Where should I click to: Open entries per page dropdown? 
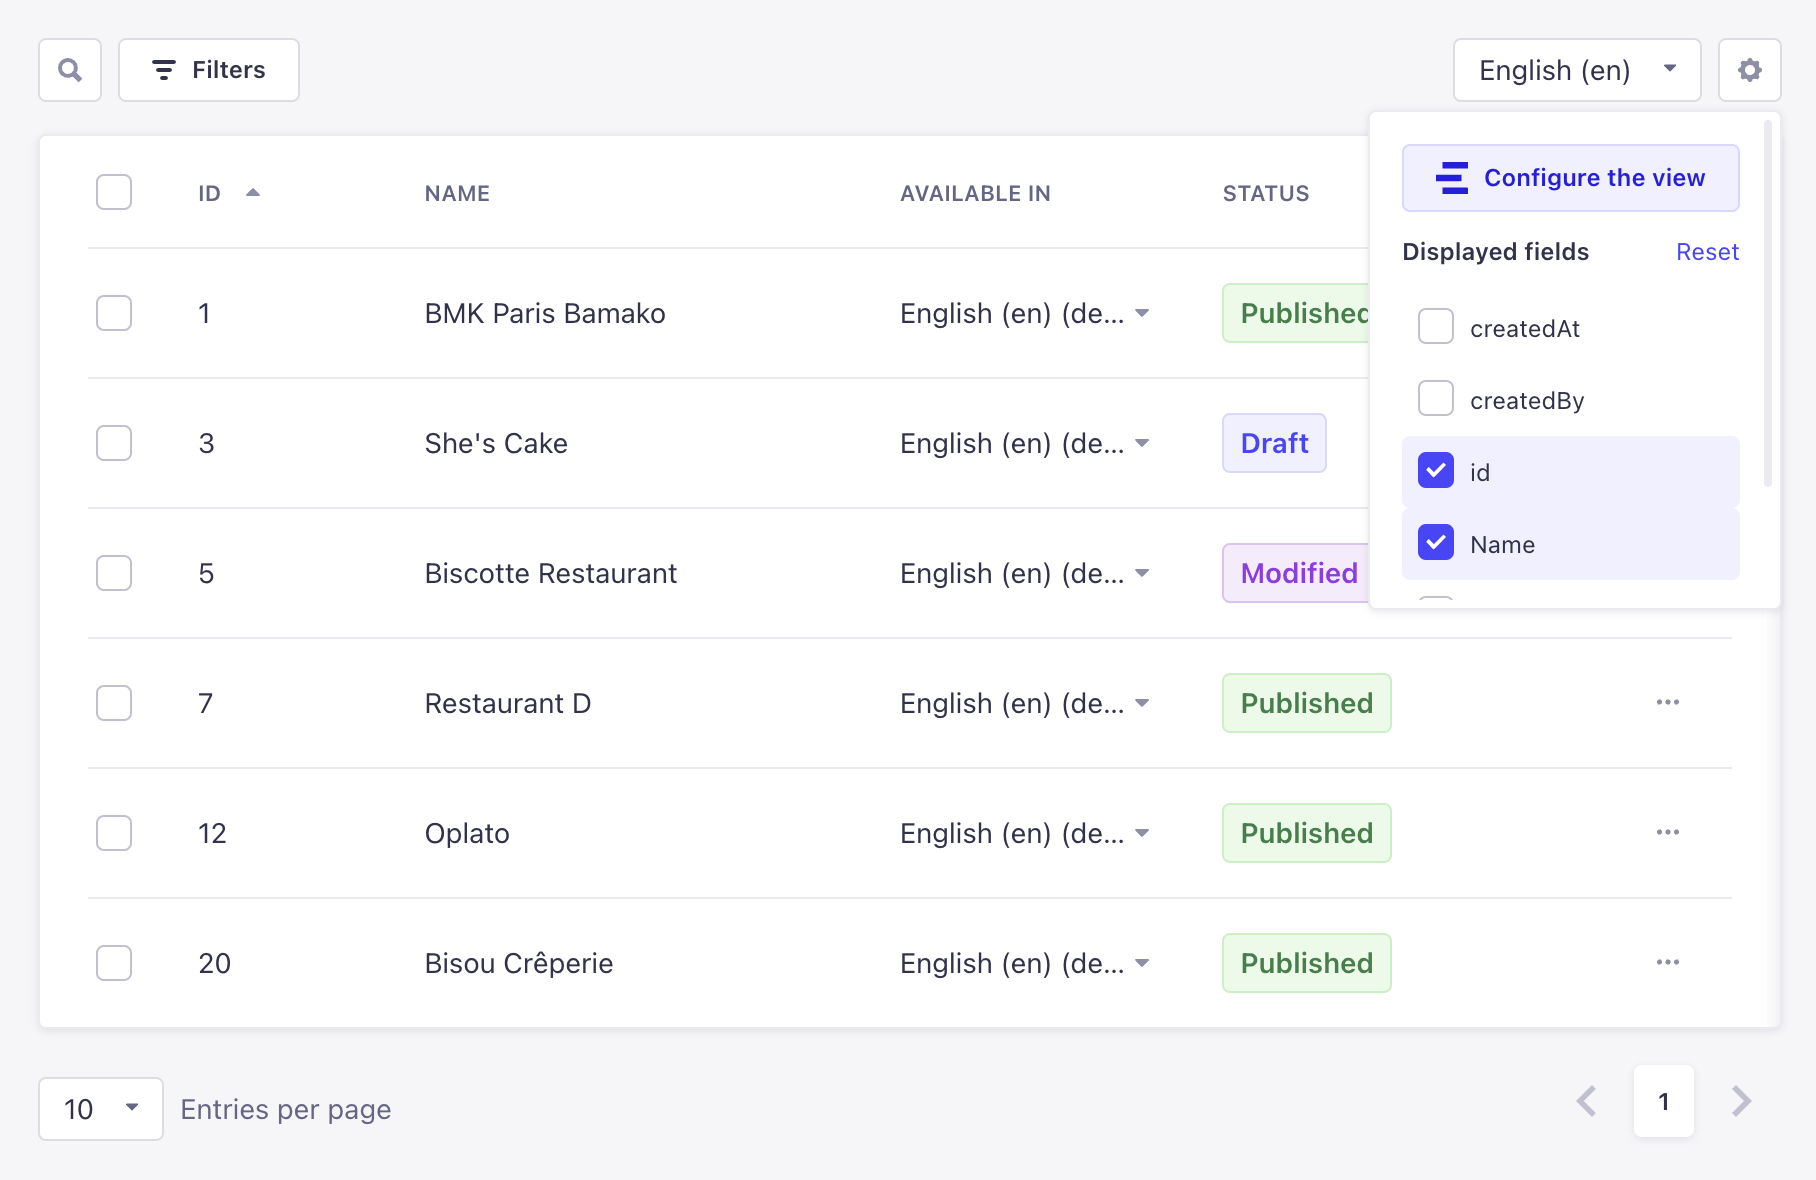click(100, 1109)
